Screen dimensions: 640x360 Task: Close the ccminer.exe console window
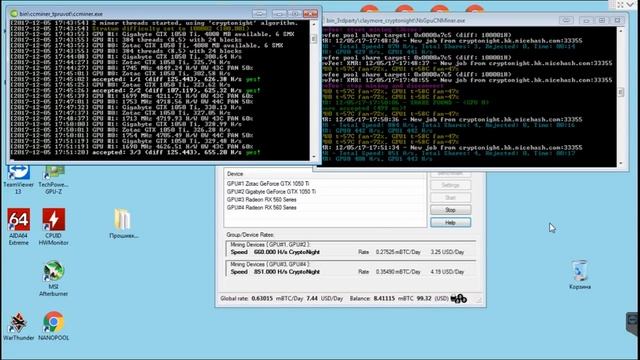click(x=310, y=13)
